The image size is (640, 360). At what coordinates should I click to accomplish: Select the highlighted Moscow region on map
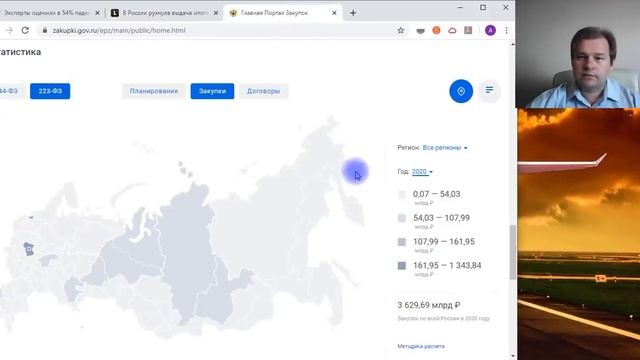coord(28,249)
